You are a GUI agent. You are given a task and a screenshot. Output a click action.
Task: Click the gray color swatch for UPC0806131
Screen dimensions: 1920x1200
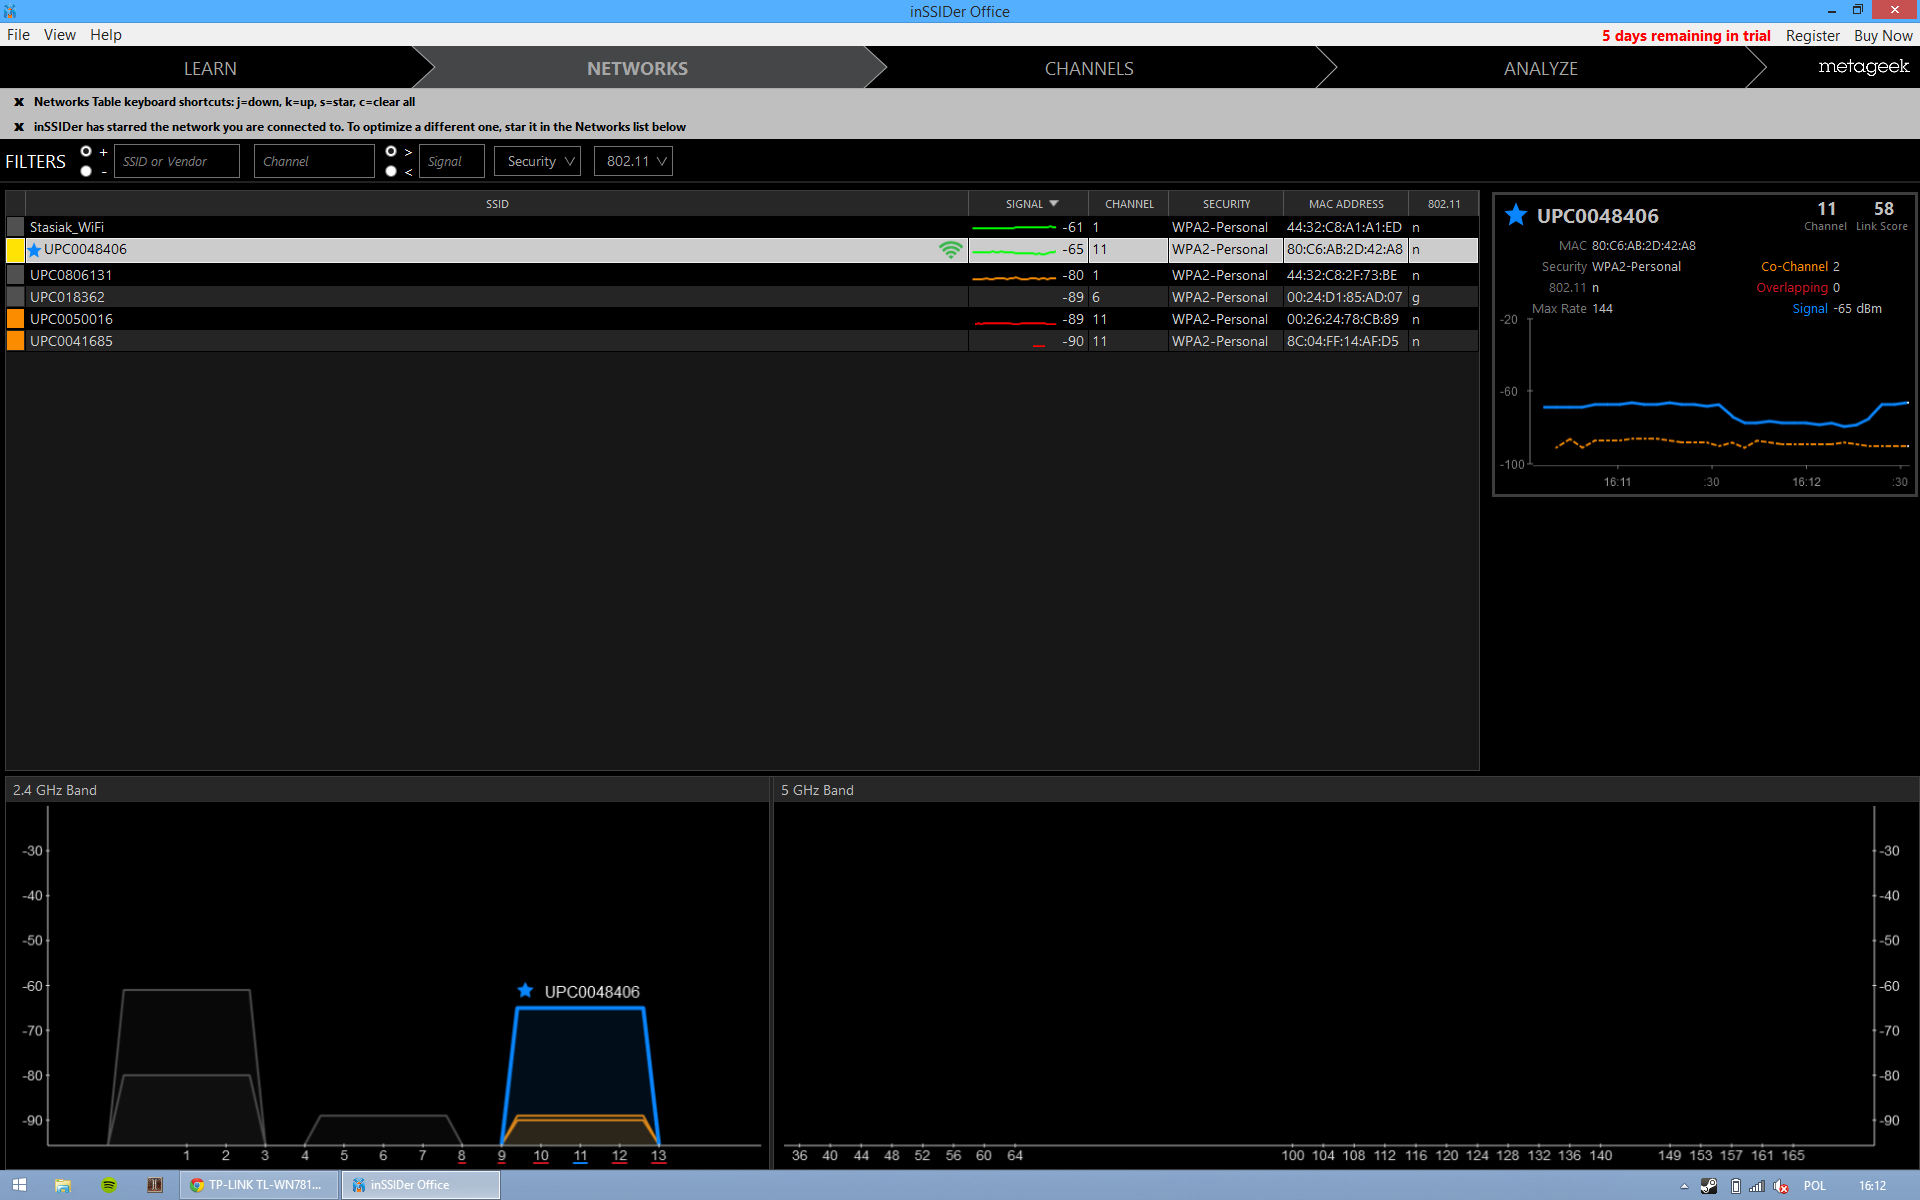16,275
